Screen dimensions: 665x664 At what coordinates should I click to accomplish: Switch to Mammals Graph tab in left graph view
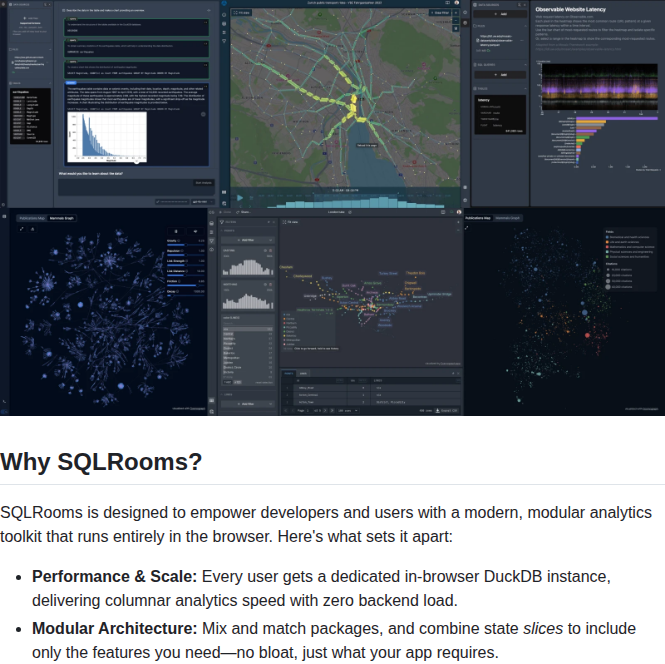click(x=62, y=218)
